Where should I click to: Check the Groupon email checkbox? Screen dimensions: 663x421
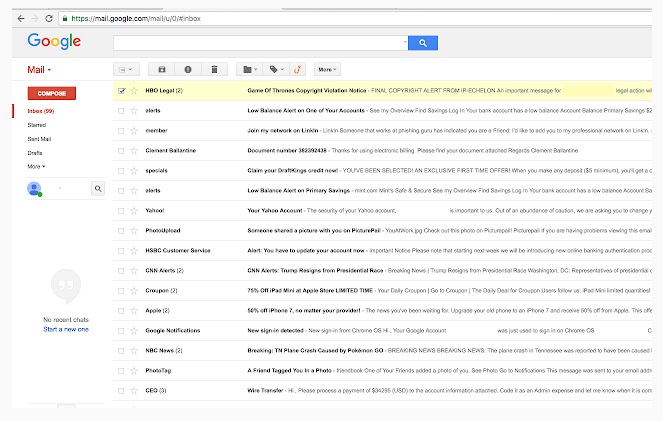pyautogui.click(x=121, y=291)
